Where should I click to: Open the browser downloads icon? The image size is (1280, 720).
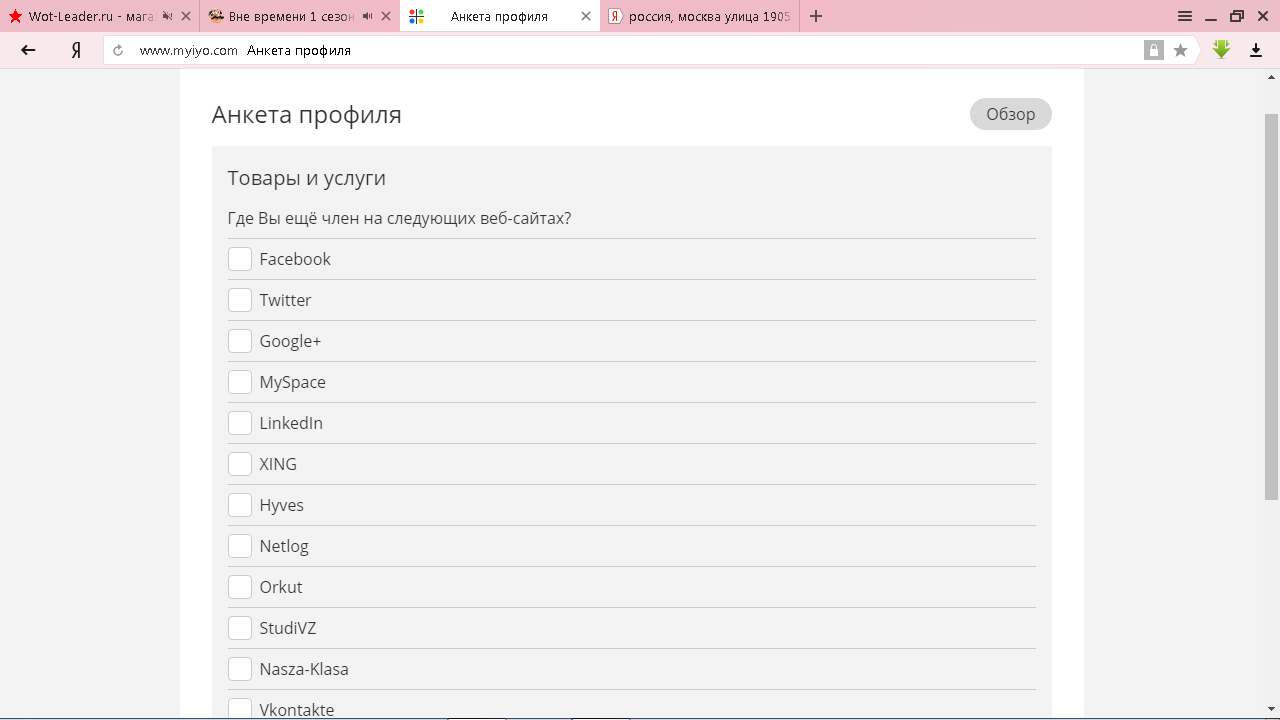(x=1256, y=50)
